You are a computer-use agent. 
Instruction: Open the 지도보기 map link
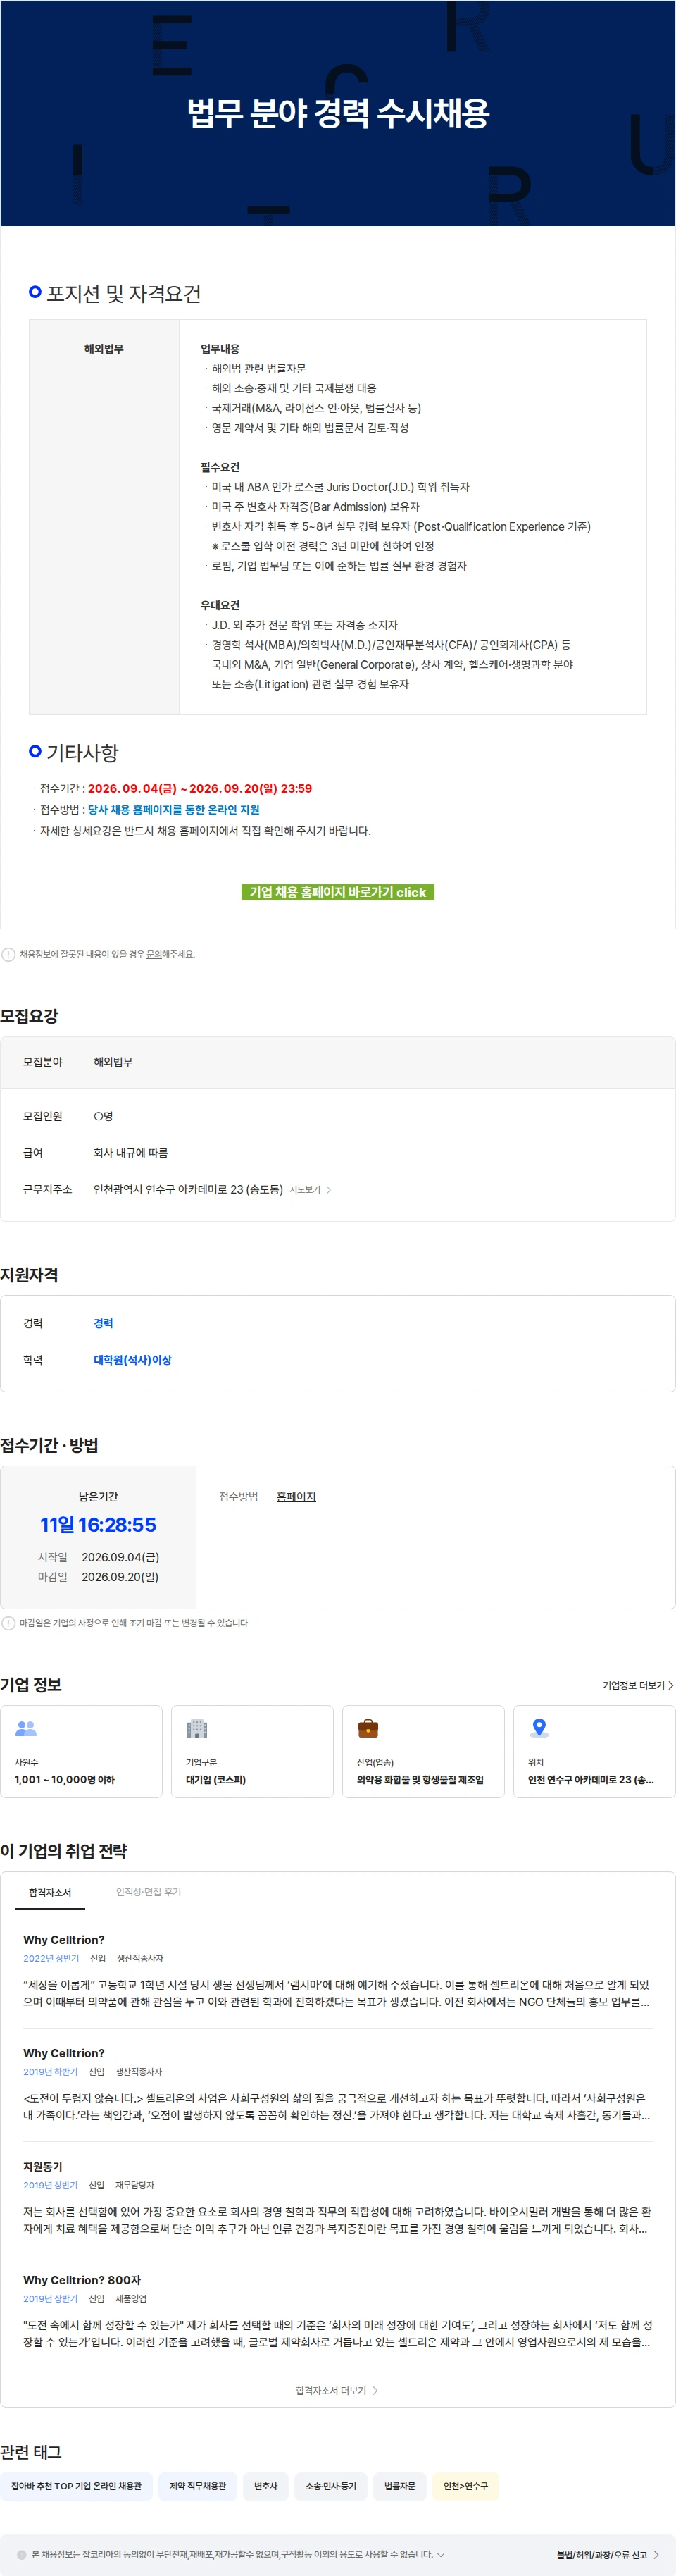[305, 1190]
